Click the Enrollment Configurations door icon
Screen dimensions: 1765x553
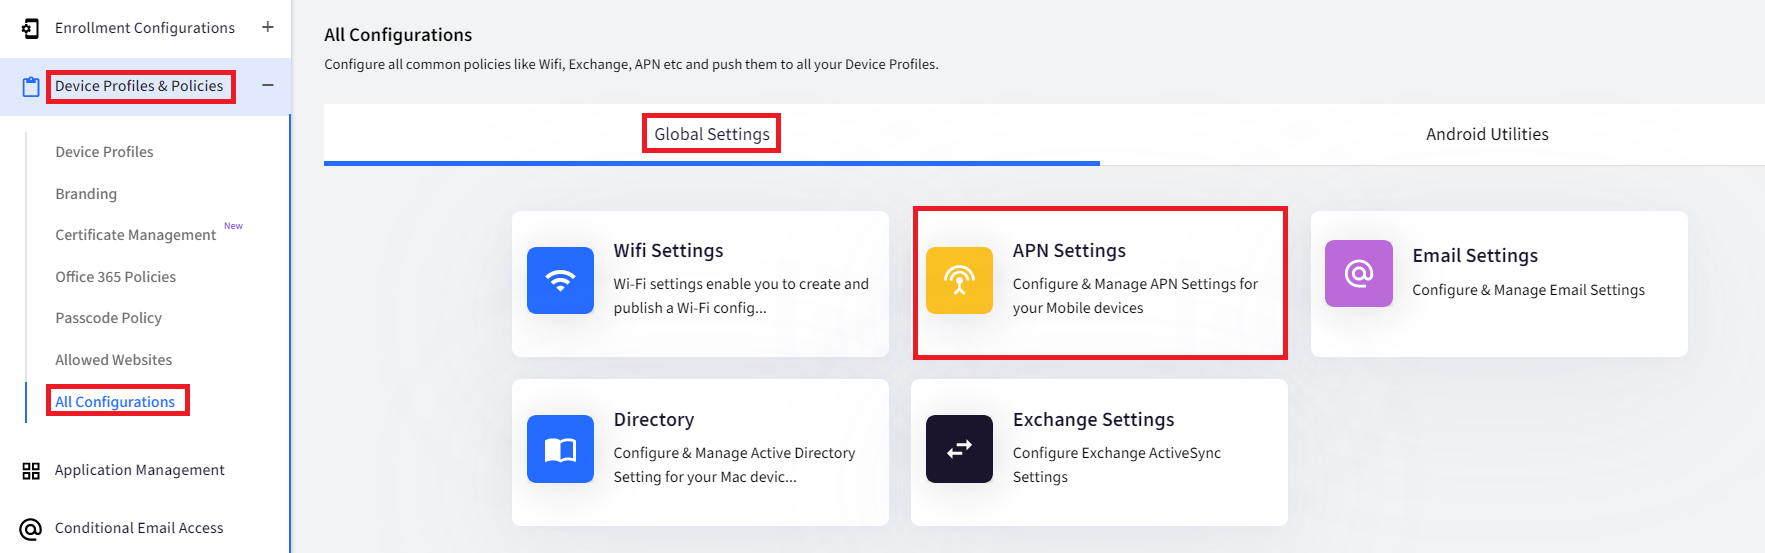[x=31, y=28]
